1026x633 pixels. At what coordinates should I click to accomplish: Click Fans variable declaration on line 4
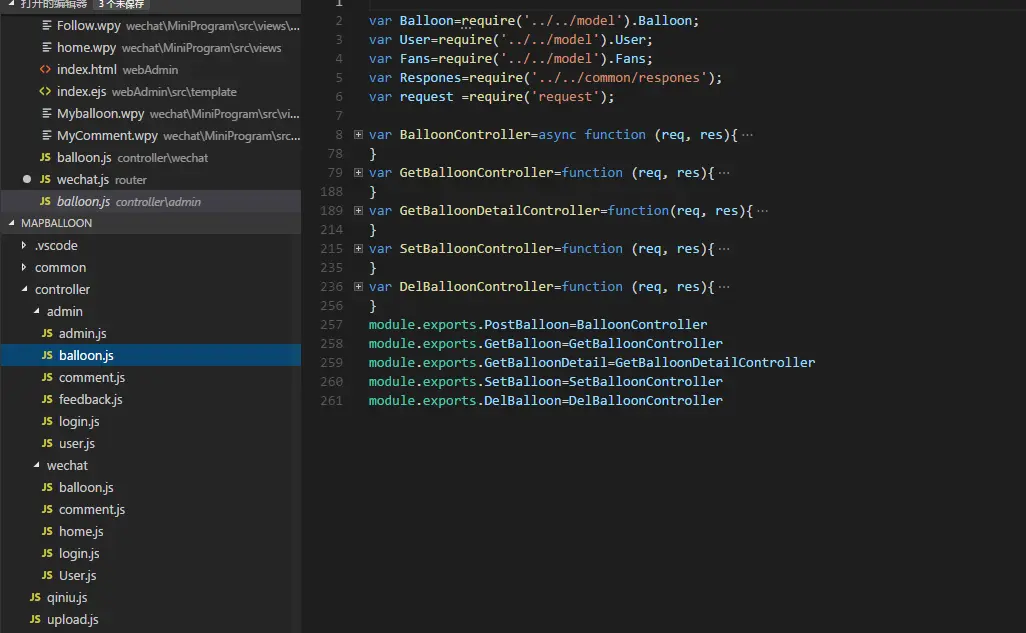pos(415,59)
